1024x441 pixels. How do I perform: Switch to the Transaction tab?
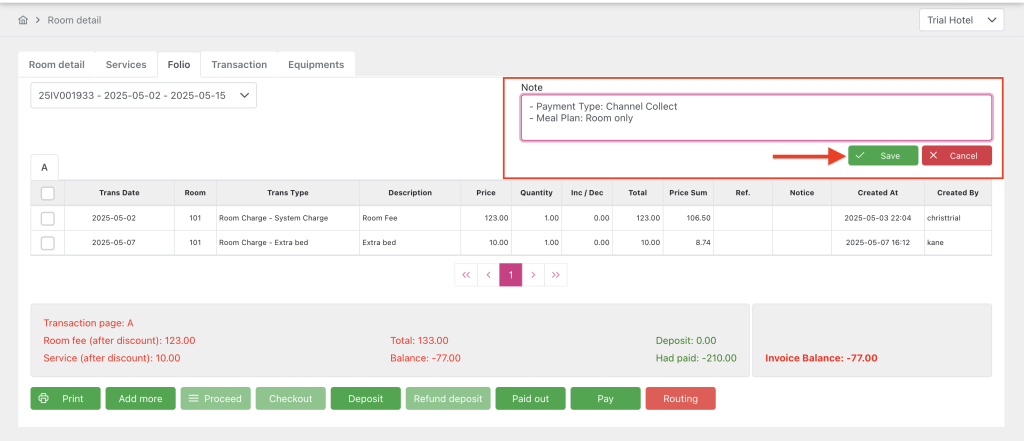click(239, 64)
